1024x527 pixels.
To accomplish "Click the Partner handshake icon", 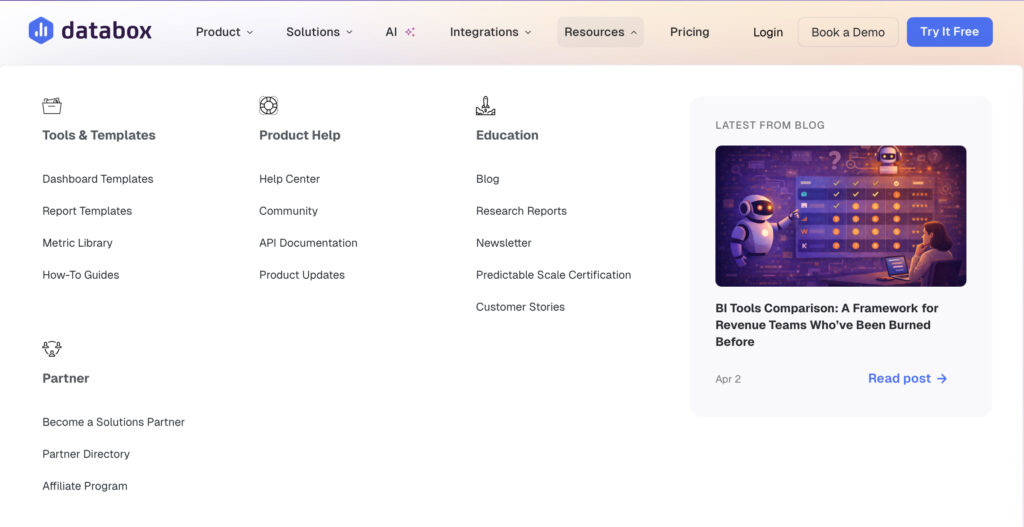I will coord(52,349).
